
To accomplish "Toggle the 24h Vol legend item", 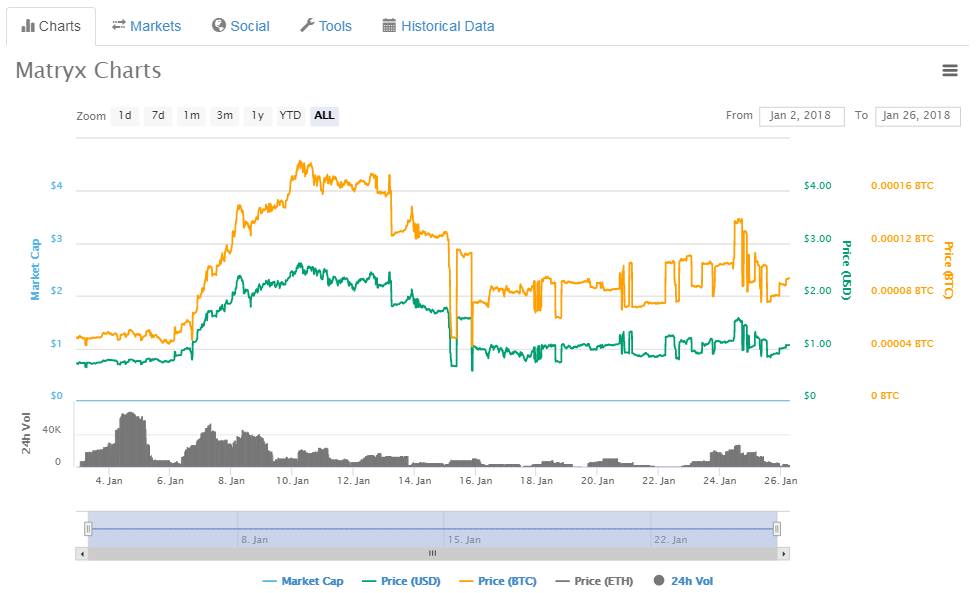I will click(x=684, y=581).
